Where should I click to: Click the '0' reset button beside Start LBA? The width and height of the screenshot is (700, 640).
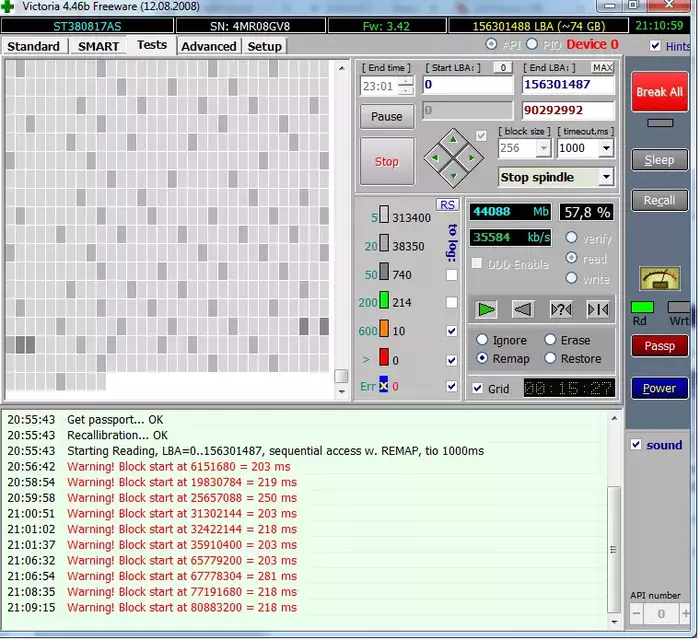click(x=503, y=67)
